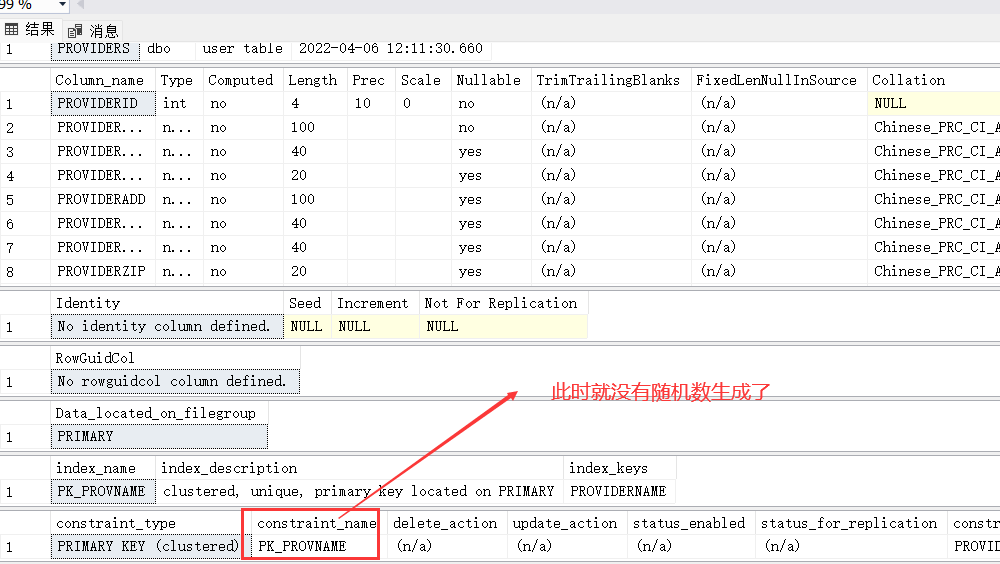
Task: Click the Collation NULL cell
Action: tap(930, 103)
